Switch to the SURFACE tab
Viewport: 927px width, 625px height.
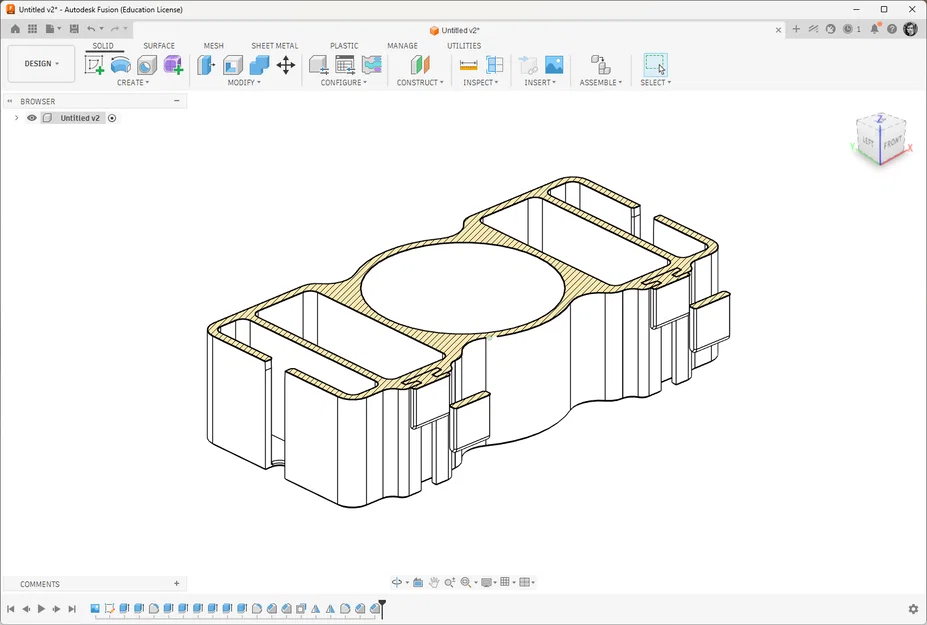click(159, 46)
